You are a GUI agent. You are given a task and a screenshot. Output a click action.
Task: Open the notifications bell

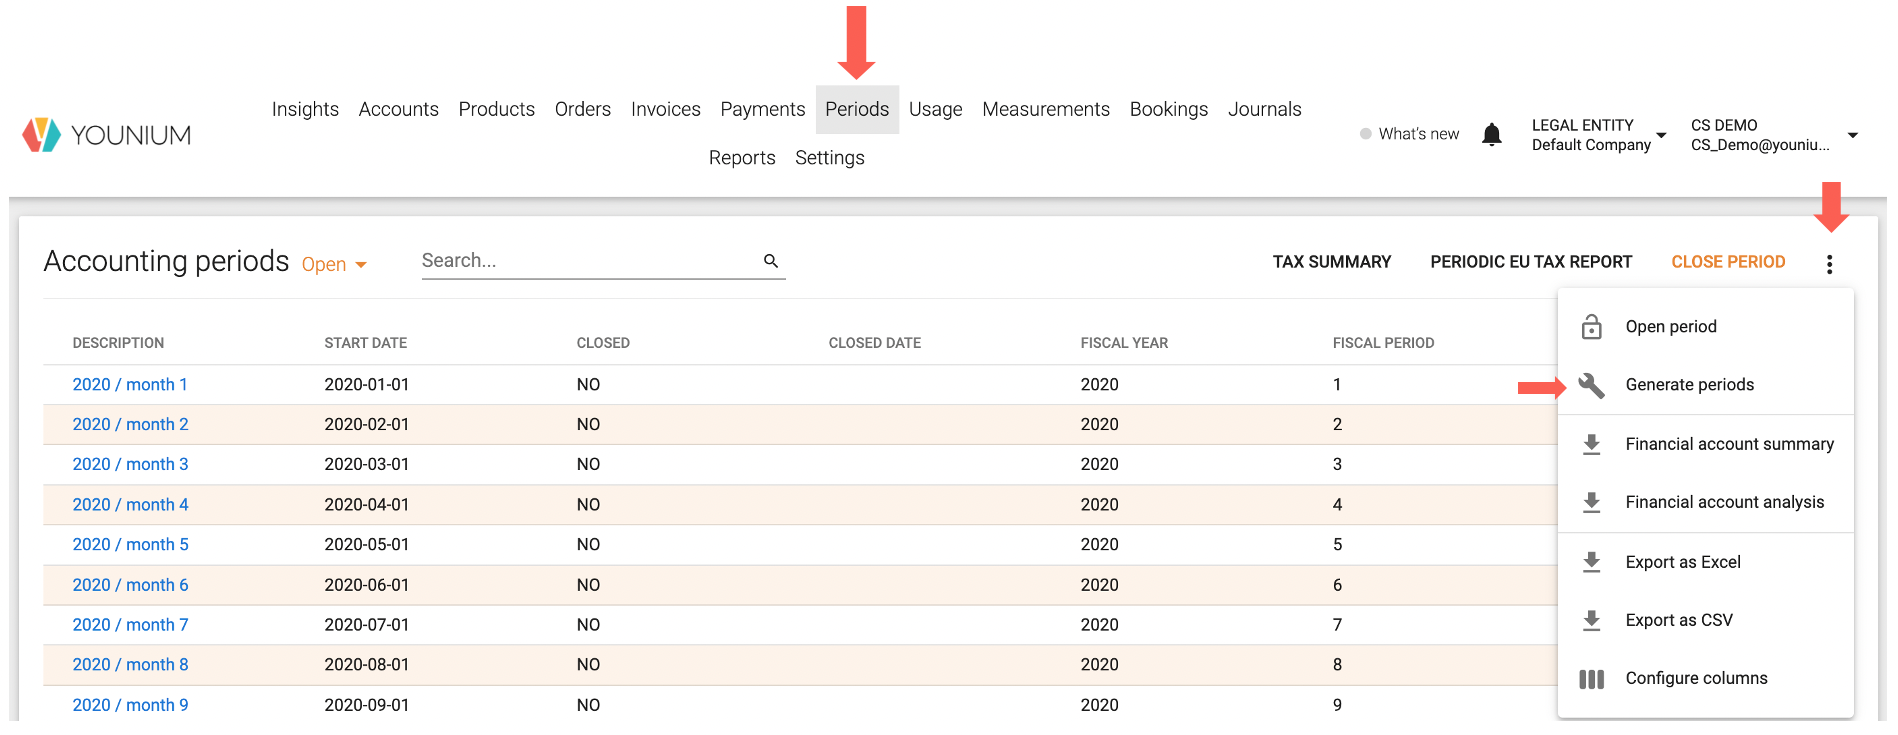[1491, 134]
